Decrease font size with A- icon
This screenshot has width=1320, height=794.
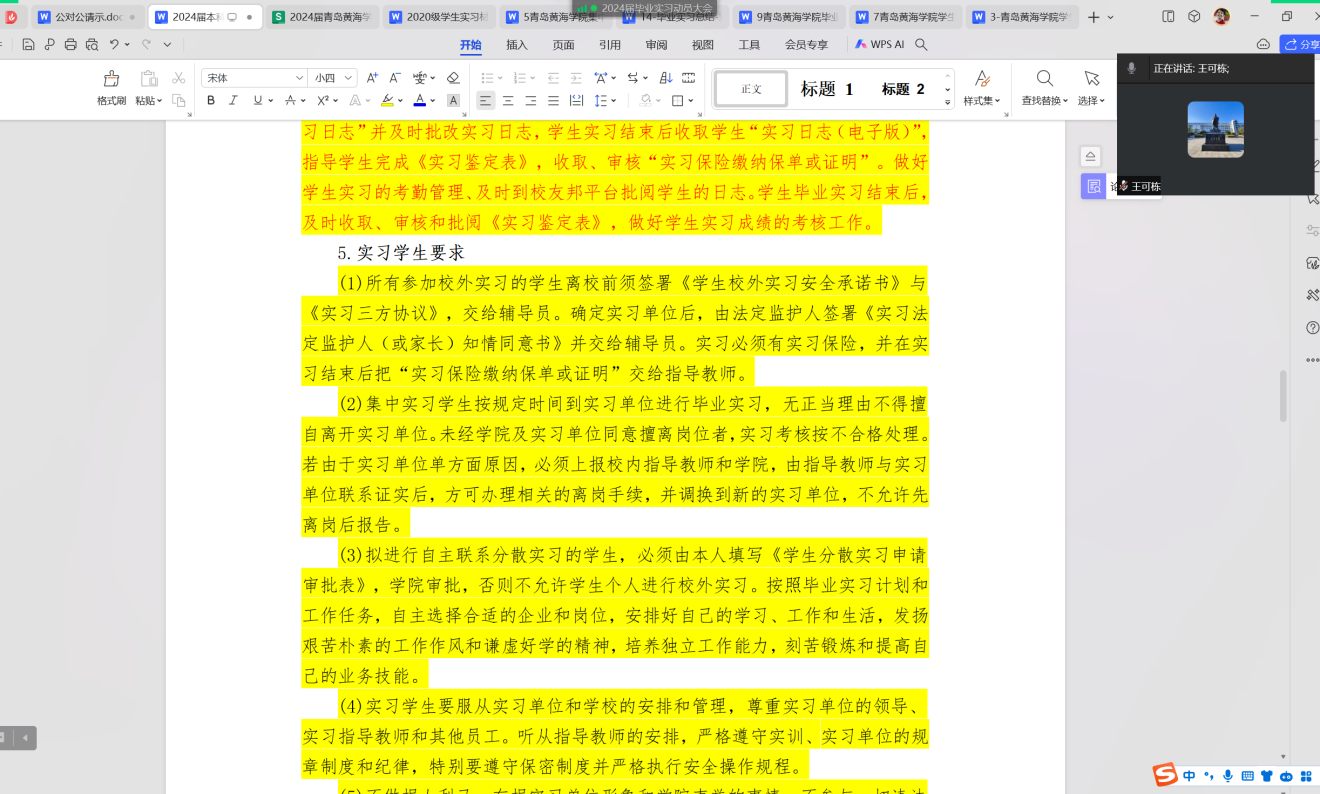tap(395, 78)
